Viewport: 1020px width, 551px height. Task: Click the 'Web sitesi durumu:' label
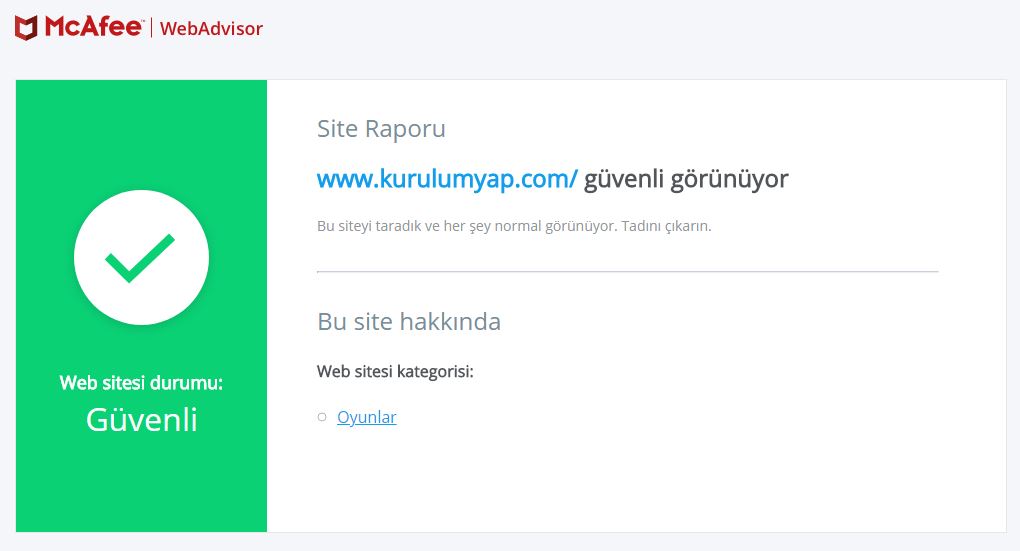tap(141, 383)
